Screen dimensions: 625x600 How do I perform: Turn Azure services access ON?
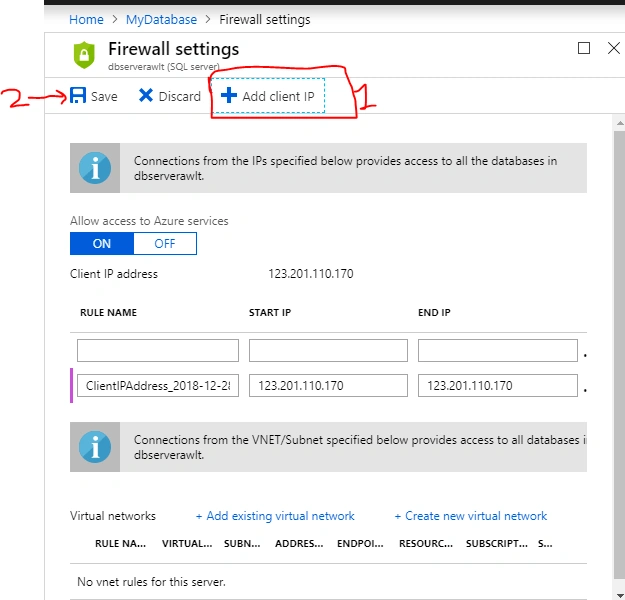point(102,244)
